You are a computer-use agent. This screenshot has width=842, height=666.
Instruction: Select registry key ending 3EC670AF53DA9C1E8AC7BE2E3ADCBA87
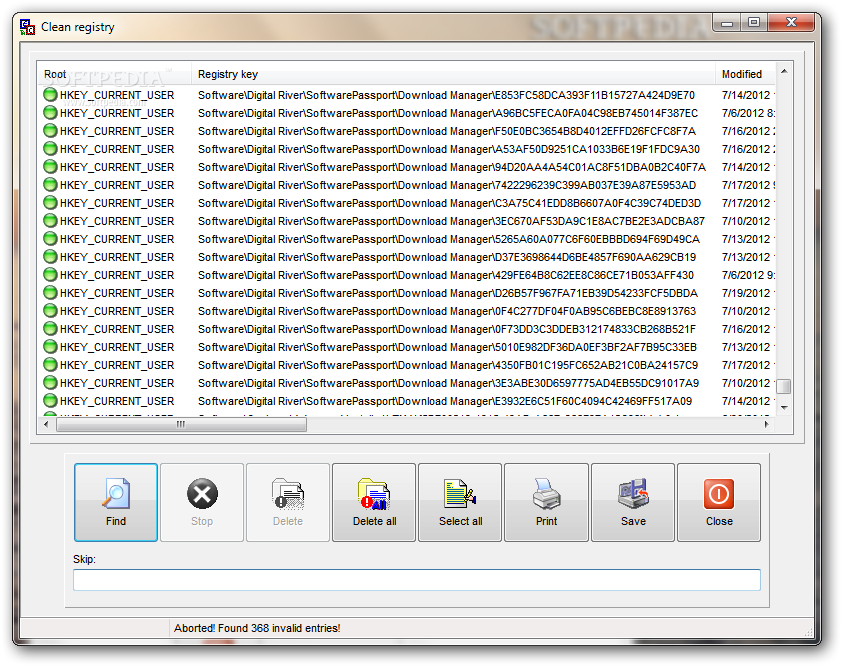pos(451,221)
